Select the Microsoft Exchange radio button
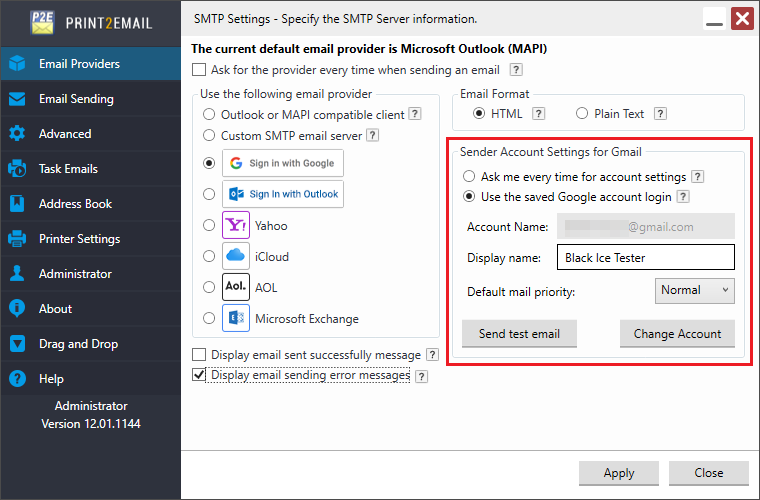Viewport: 760px width, 500px height. click(209, 318)
